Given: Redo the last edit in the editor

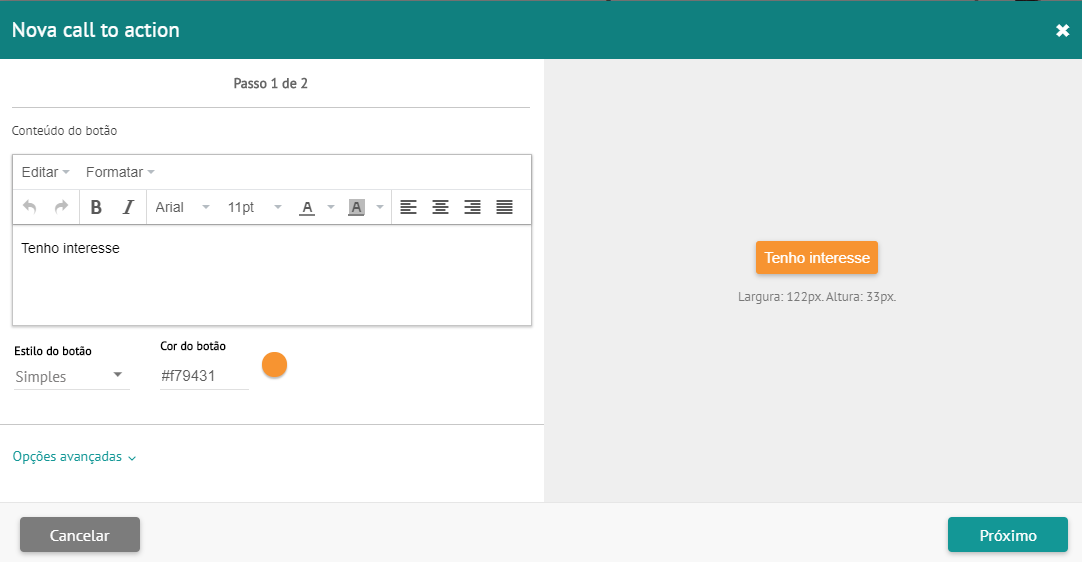Looking at the screenshot, I should coord(61,206).
